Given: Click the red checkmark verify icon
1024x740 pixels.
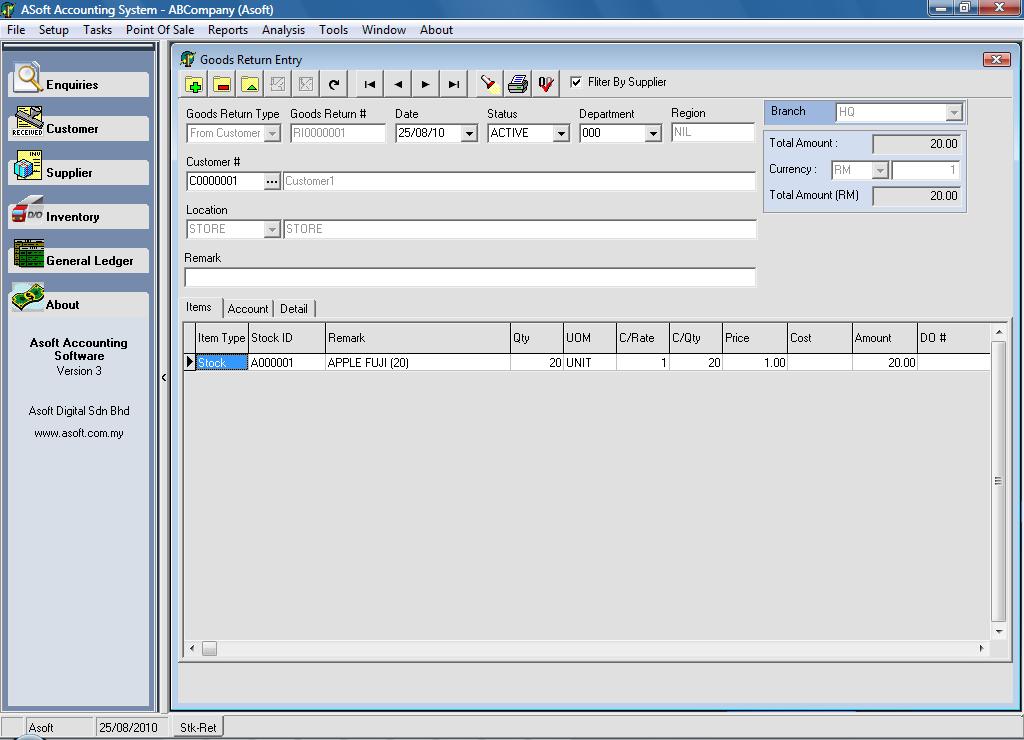Looking at the screenshot, I should pos(546,84).
